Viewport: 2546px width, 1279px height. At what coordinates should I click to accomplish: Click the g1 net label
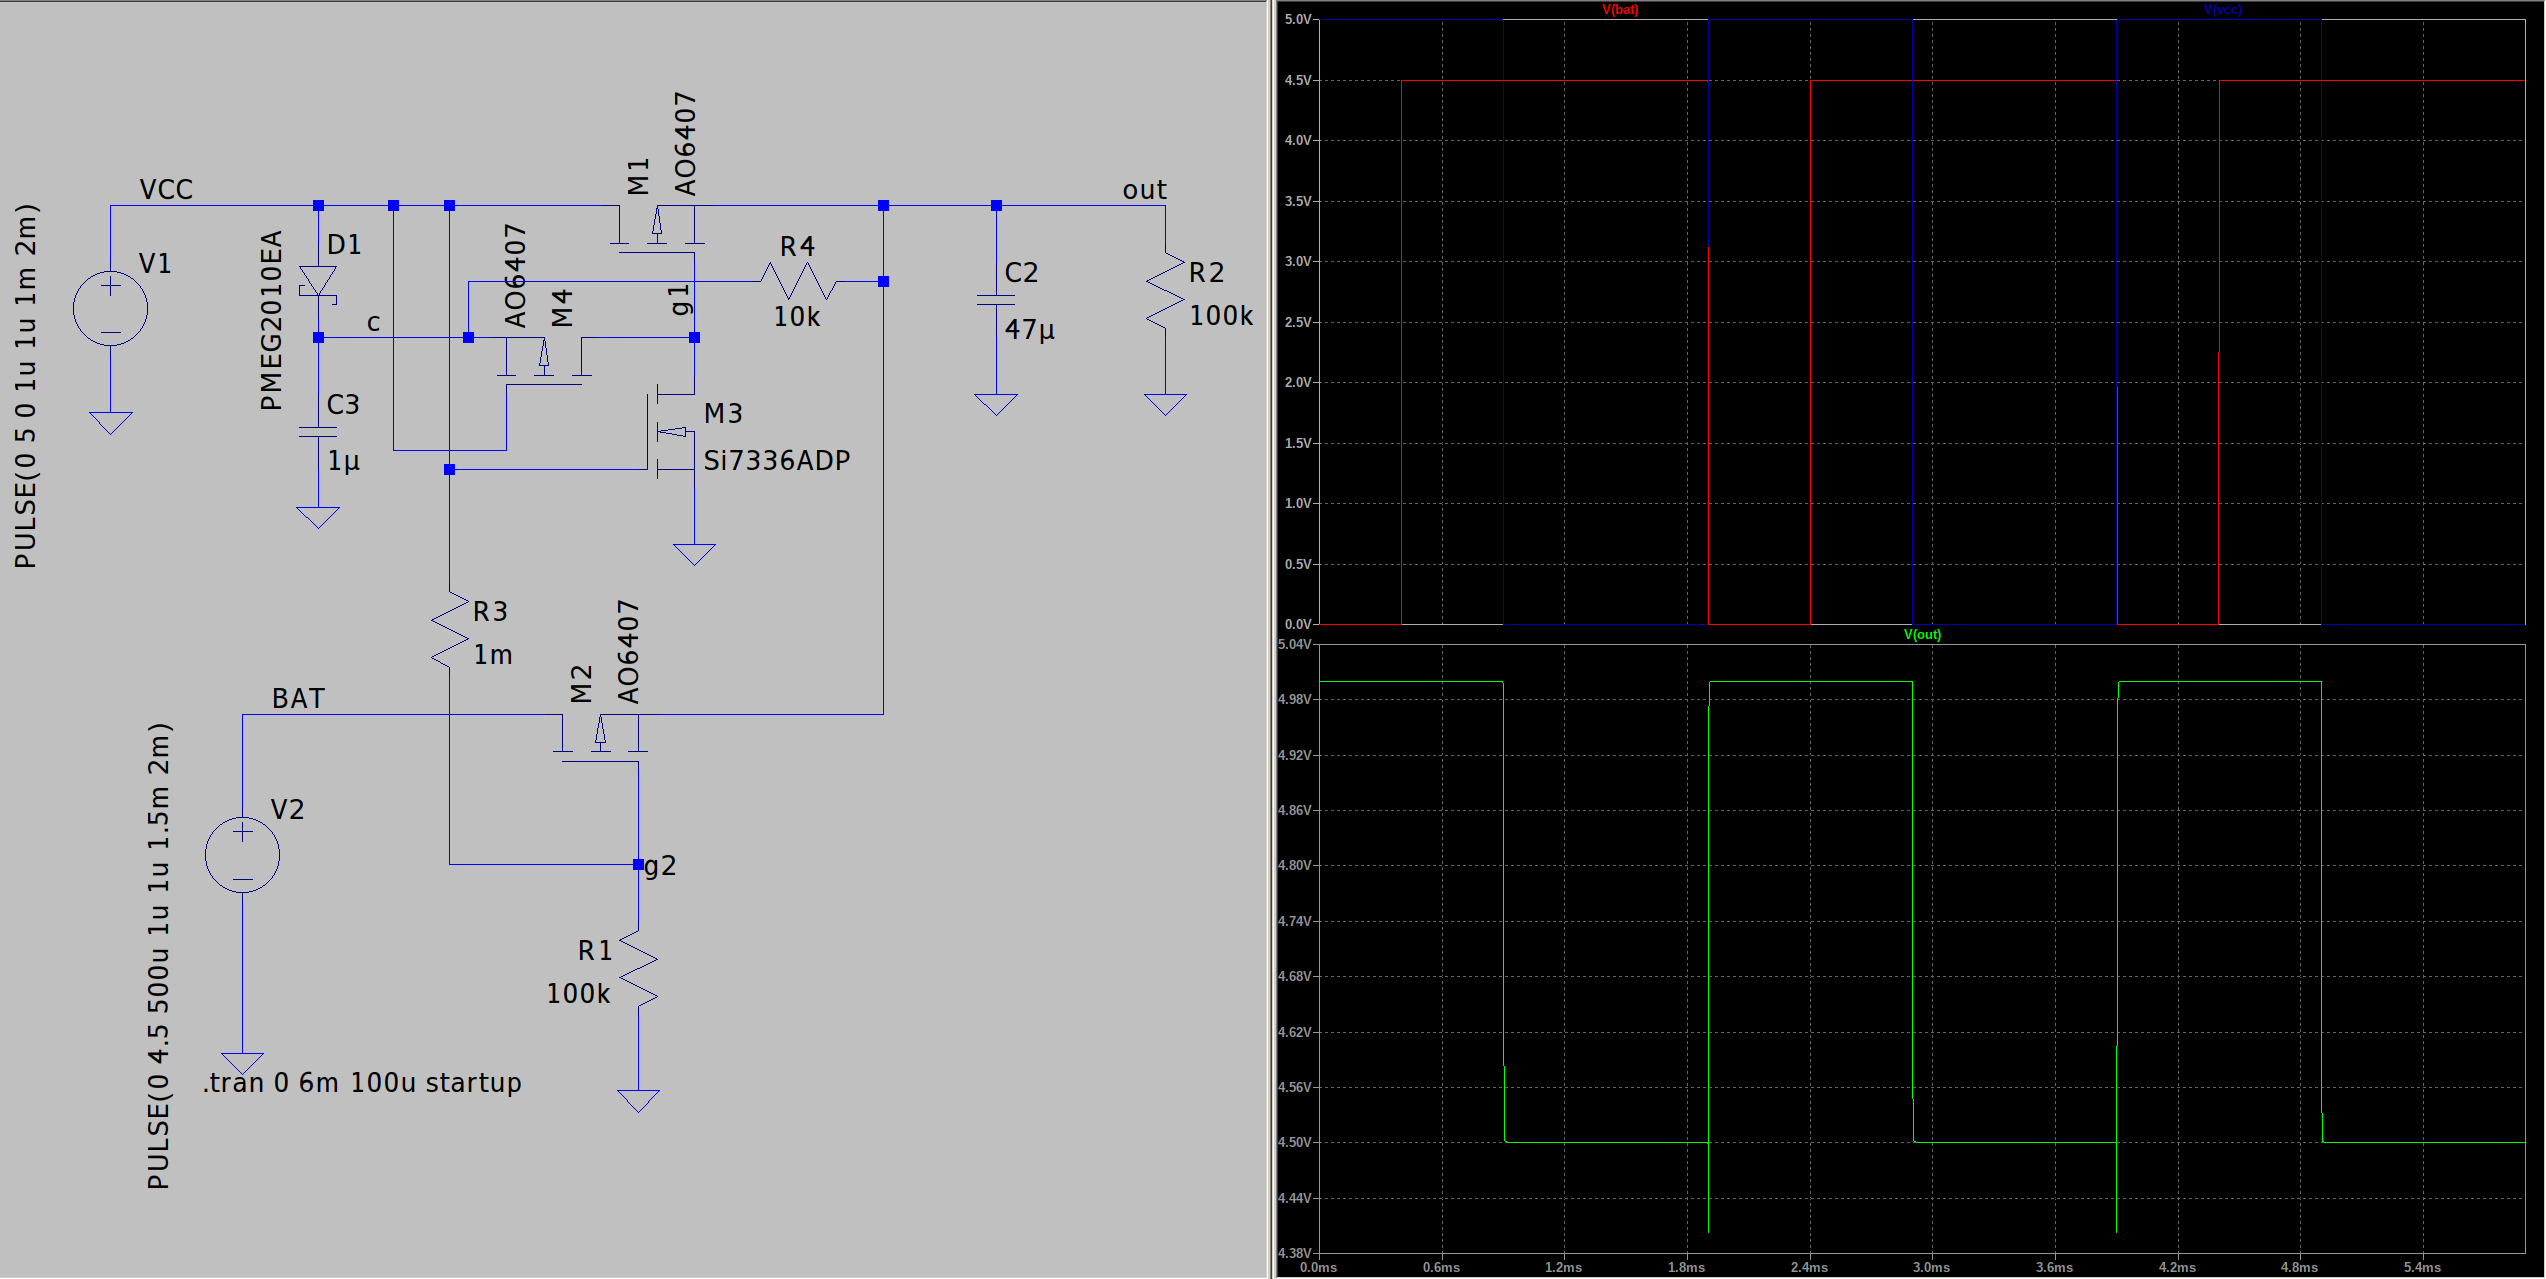click(680, 299)
